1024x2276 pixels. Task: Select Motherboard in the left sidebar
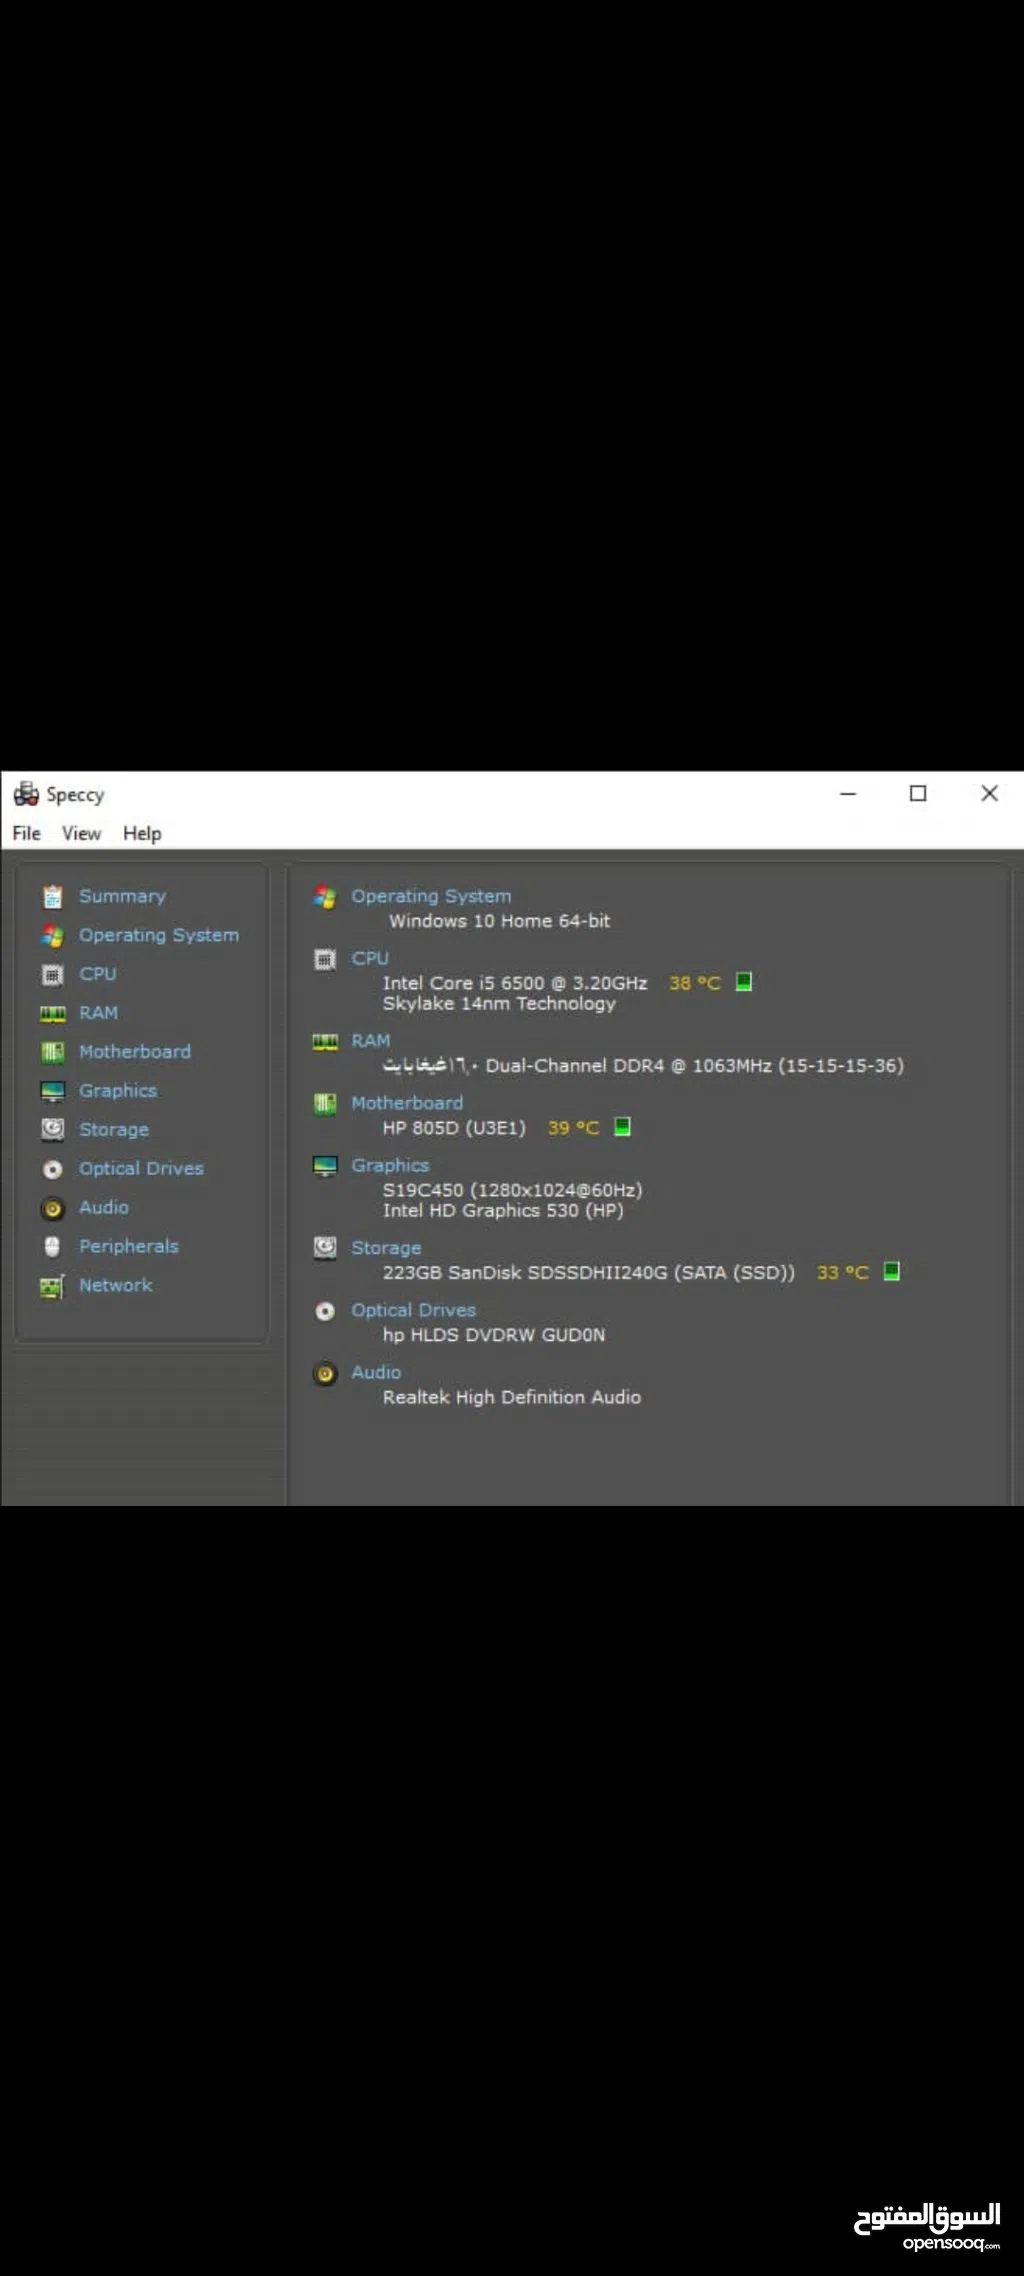click(x=134, y=1052)
